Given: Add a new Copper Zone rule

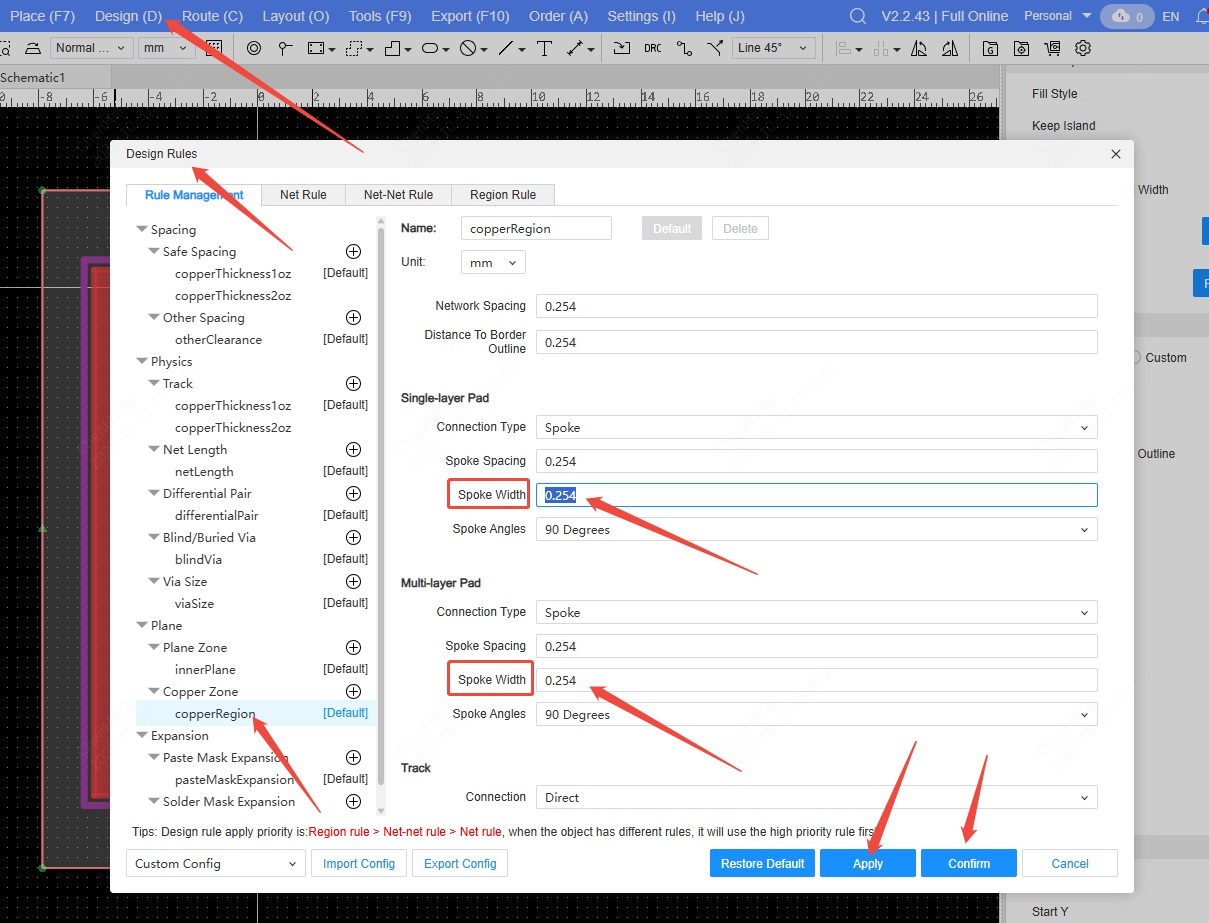Looking at the screenshot, I should (x=353, y=692).
